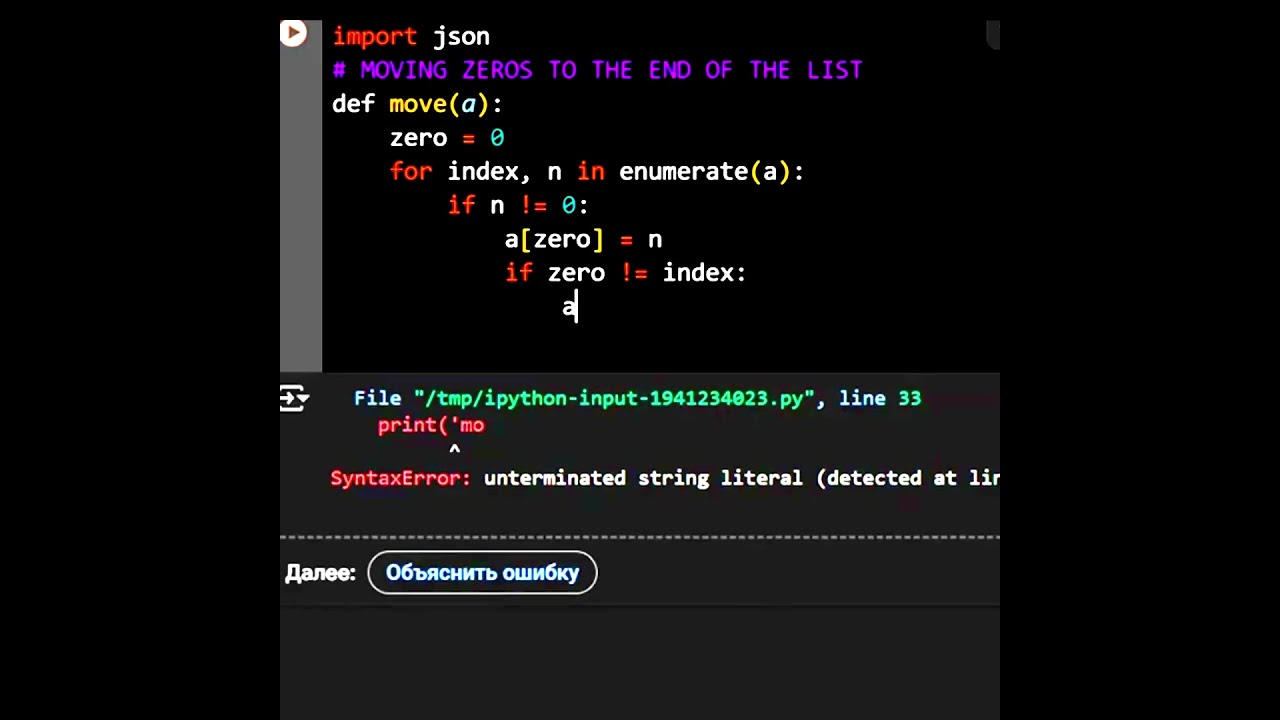Click the 'if n != 0:' line
Screen dimensions: 1280x720
(518, 206)
